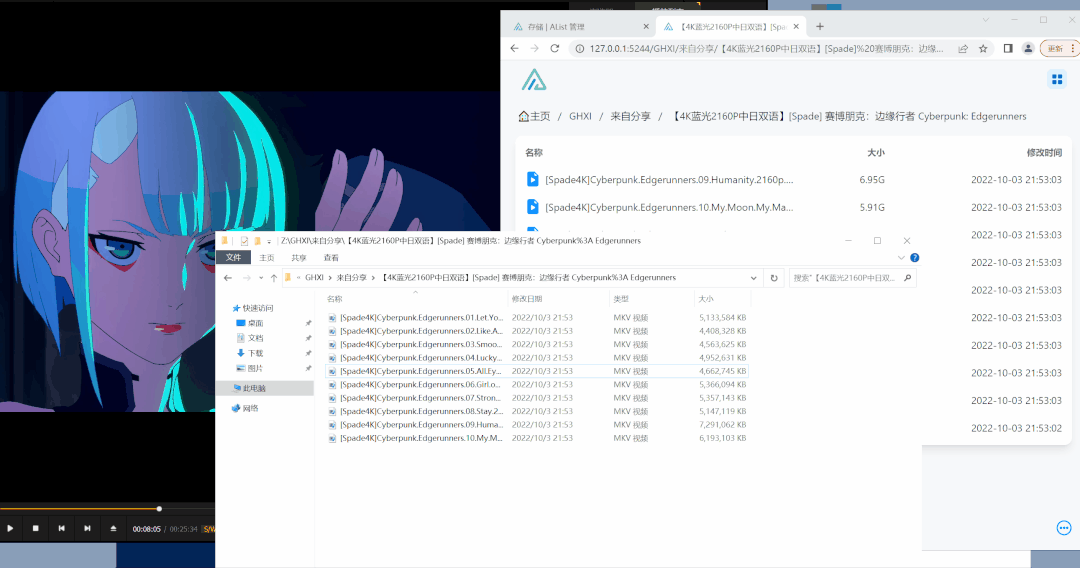Open GHXI in AList breadcrumb
Screen dimensions: 1080x568
click(580, 116)
